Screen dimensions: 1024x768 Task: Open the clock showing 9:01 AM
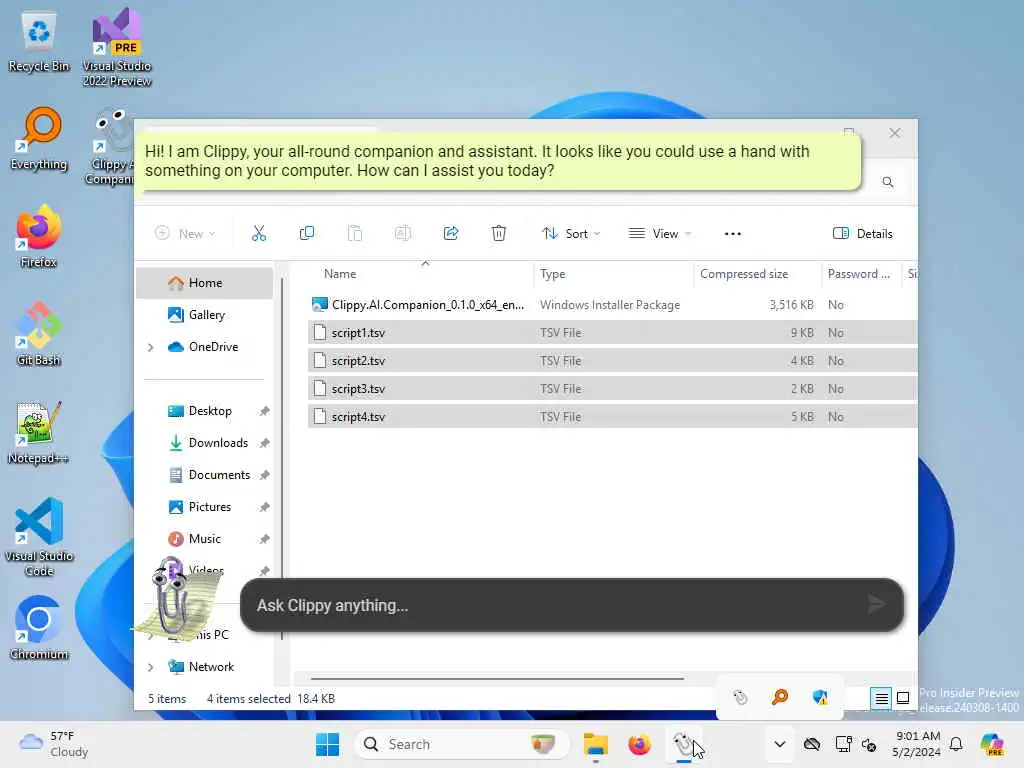click(x=918, y=744)
